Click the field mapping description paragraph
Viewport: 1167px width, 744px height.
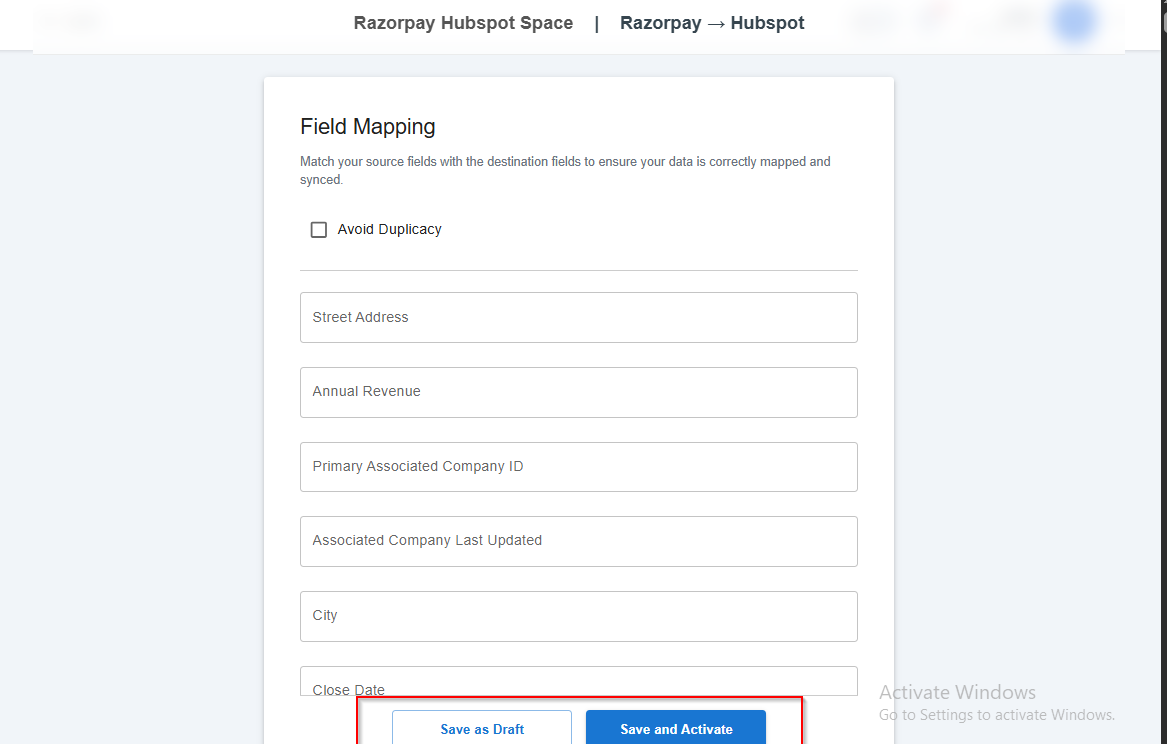pos(565,170)
